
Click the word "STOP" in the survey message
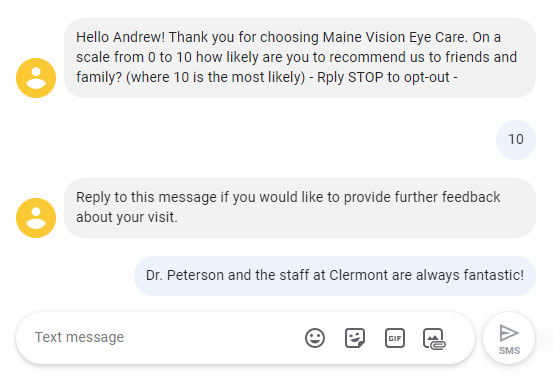(x=365, y=77)
